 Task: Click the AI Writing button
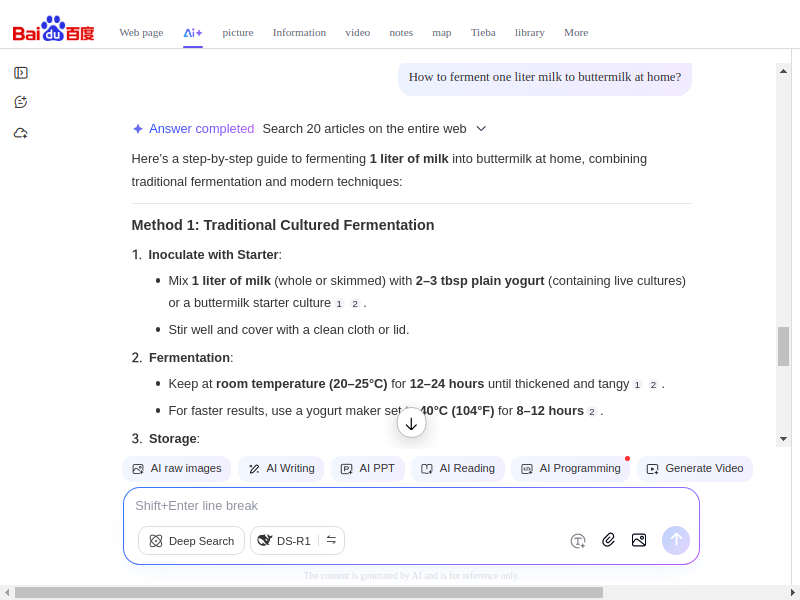coord(281,468)
